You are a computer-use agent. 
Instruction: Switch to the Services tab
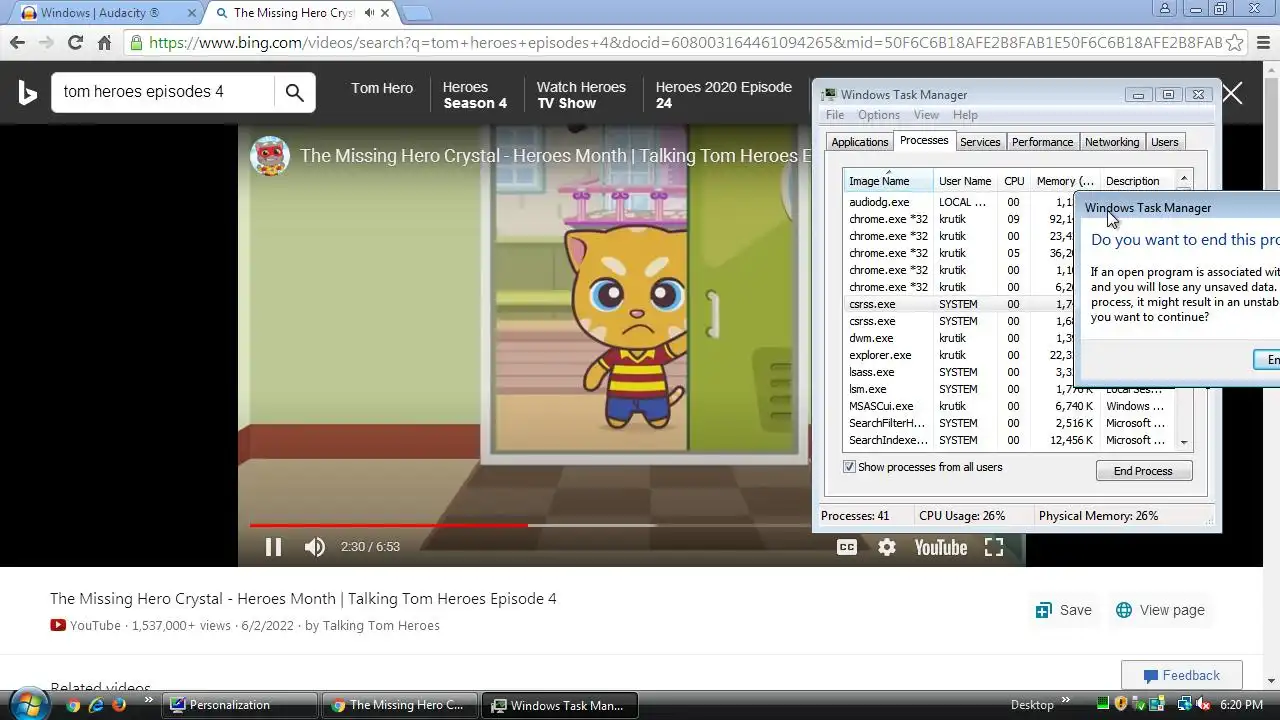pyautogui.click(x=980, y=142)
